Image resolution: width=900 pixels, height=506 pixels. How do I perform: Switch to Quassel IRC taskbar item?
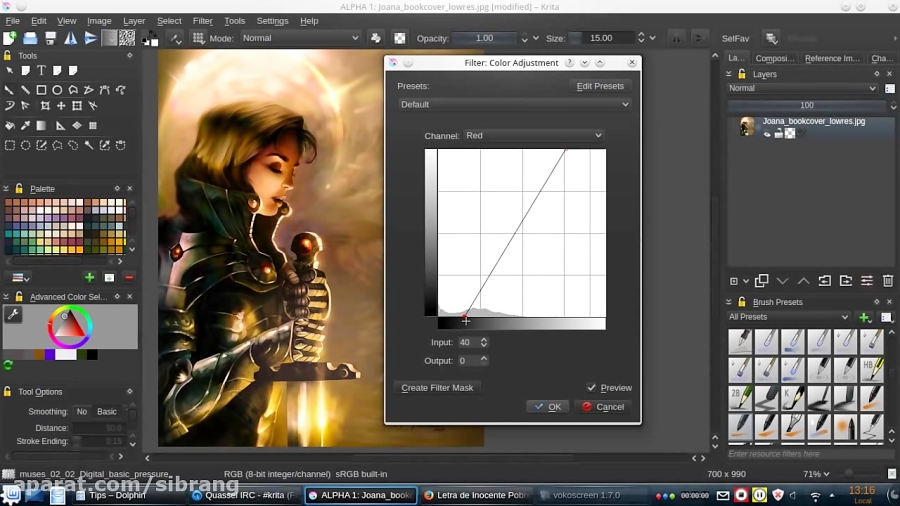coord(245,495)
